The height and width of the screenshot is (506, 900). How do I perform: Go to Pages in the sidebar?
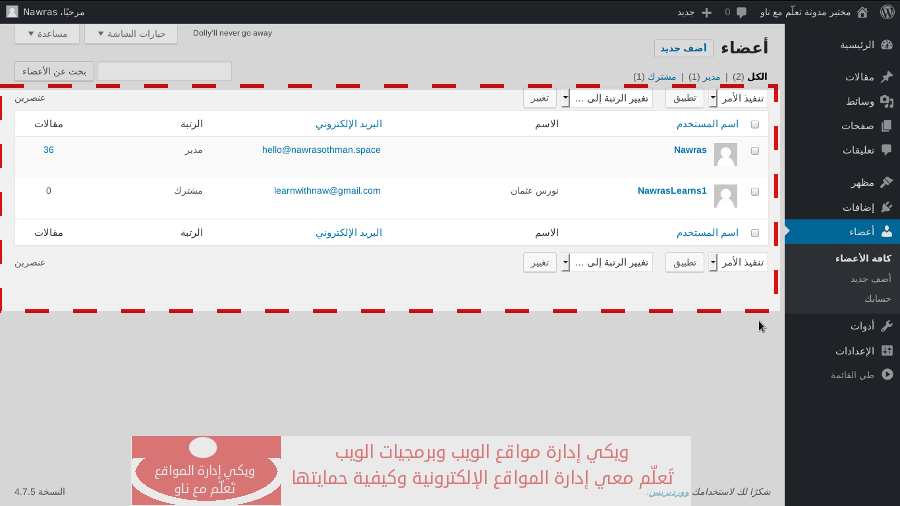pyautogui.click(x=857, y=126)
